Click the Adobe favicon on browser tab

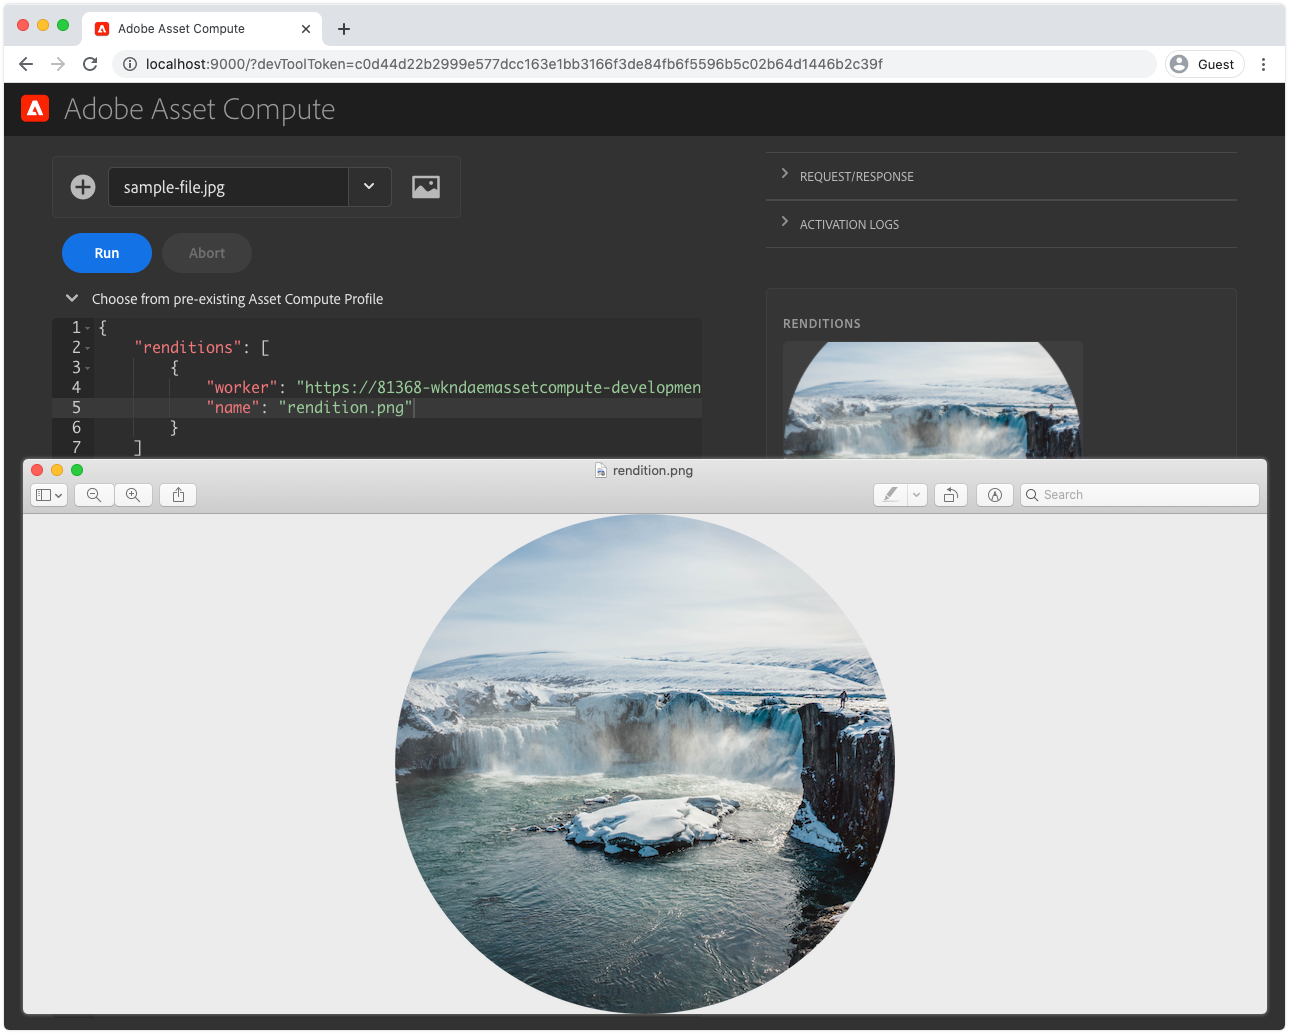102,29
